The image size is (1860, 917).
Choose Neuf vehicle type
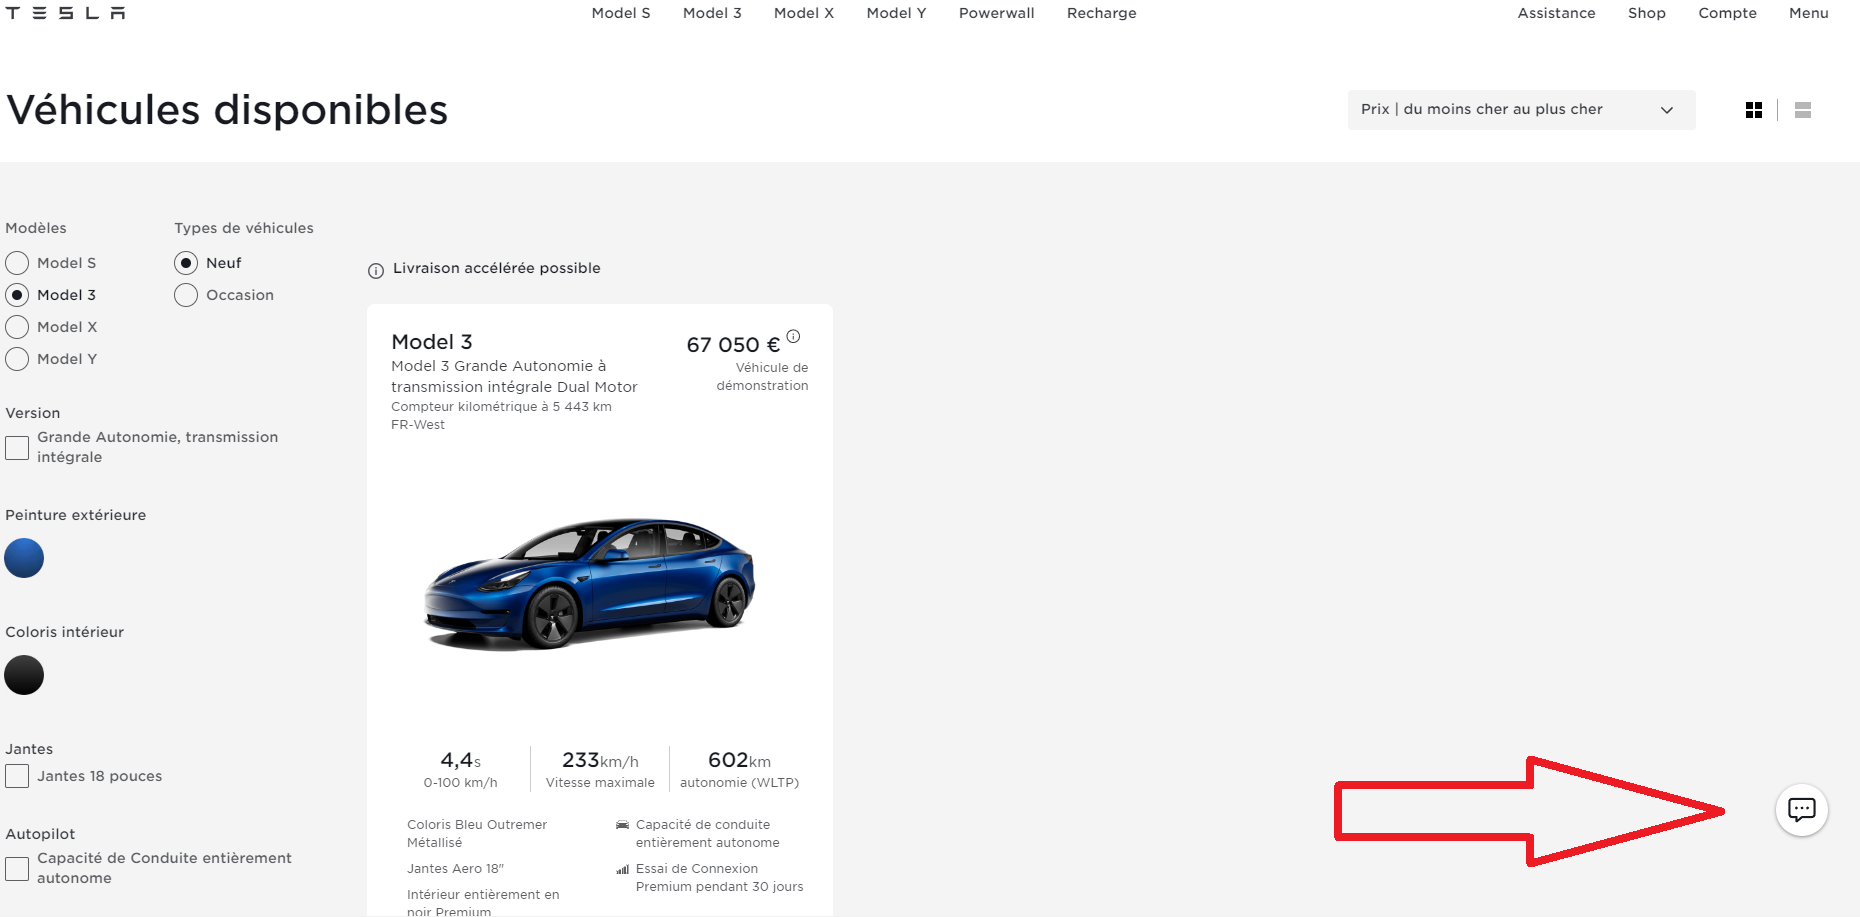(x=186, y=263)
